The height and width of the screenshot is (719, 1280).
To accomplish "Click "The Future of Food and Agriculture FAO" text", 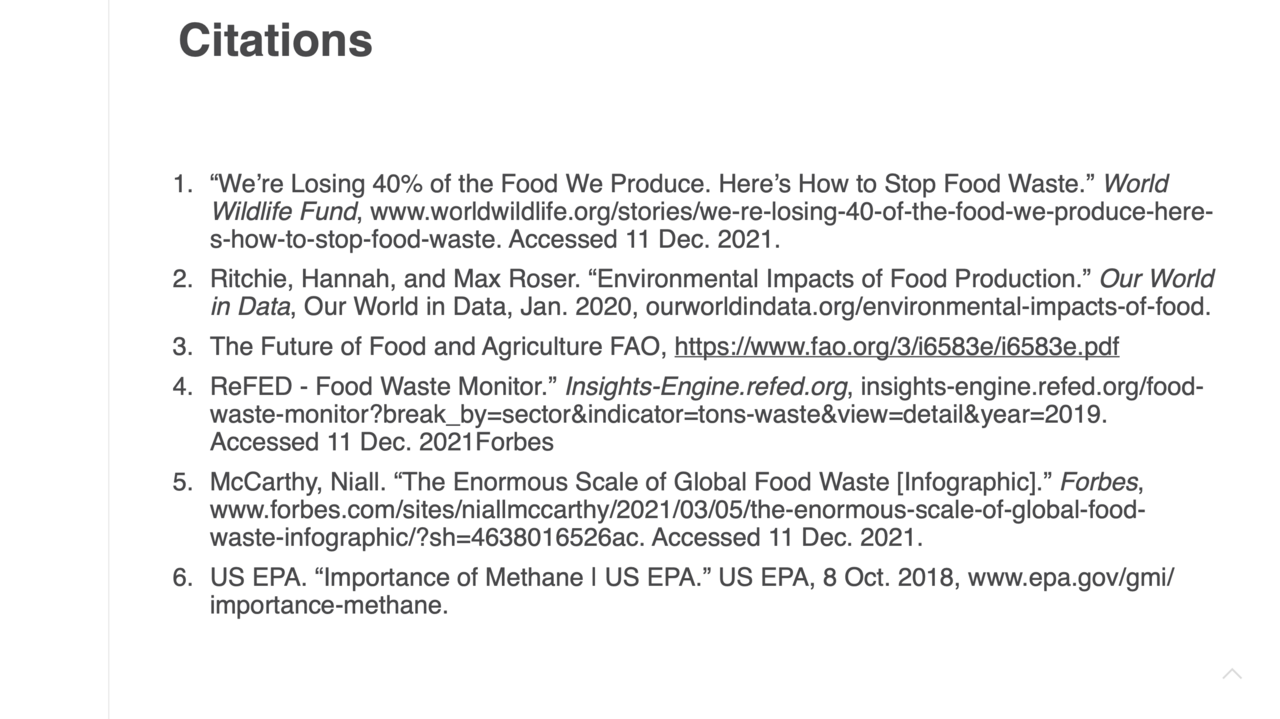I will 438,347.
